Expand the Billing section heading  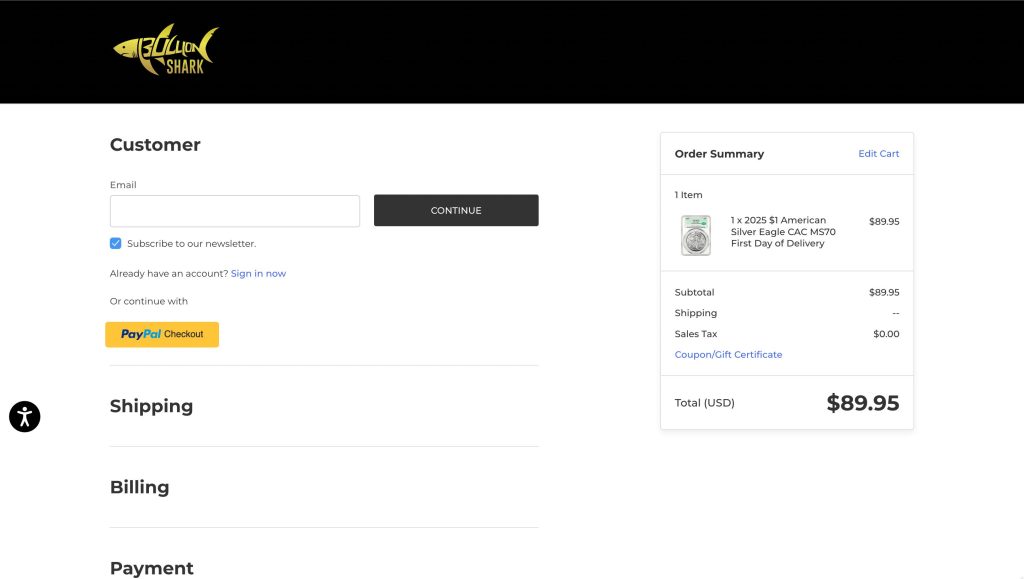coord(140,487)
